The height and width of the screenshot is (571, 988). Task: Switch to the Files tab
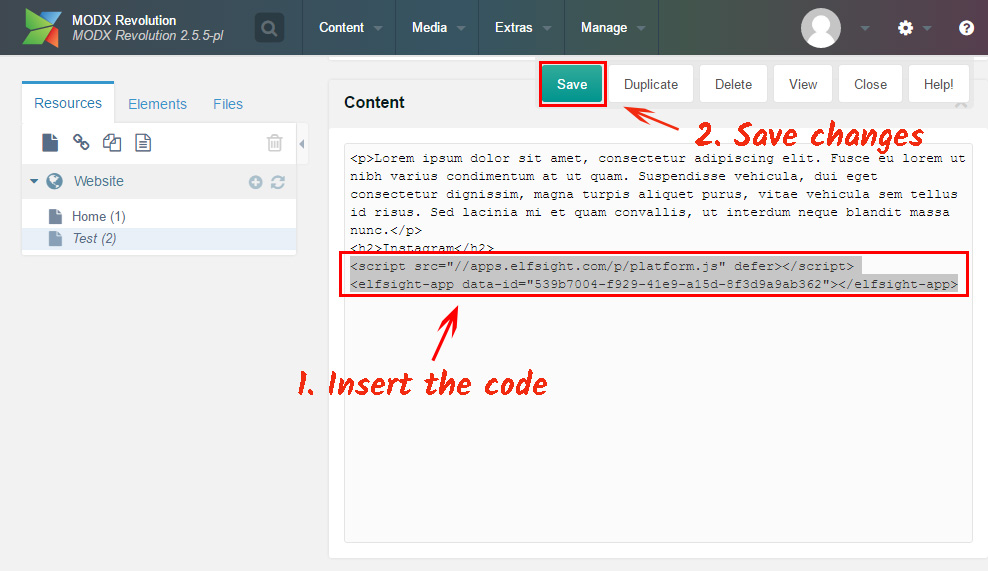coord(227,104)
